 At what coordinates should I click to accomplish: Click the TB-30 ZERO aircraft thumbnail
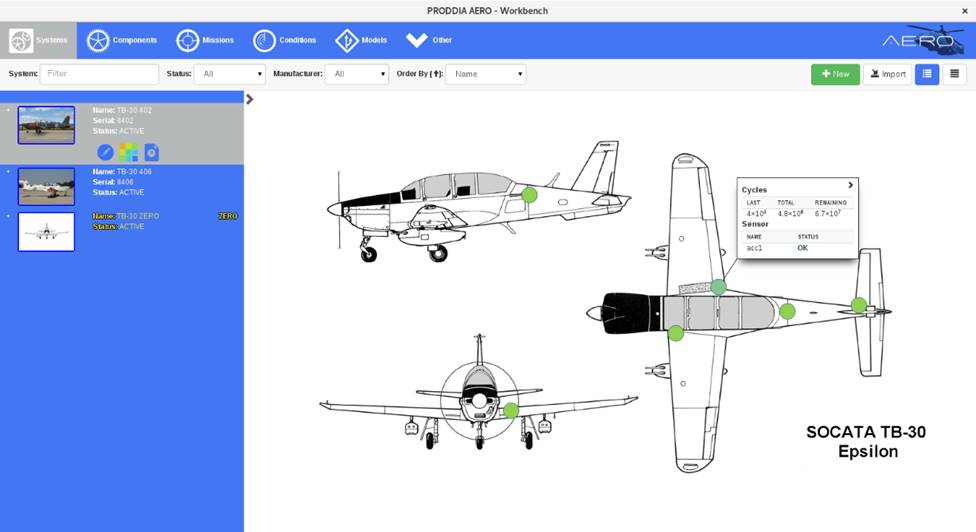[x=46, y=232]
